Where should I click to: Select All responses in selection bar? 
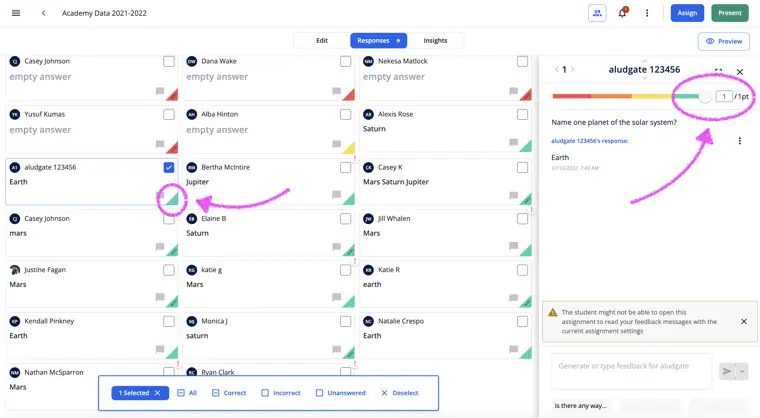(187, 393)
